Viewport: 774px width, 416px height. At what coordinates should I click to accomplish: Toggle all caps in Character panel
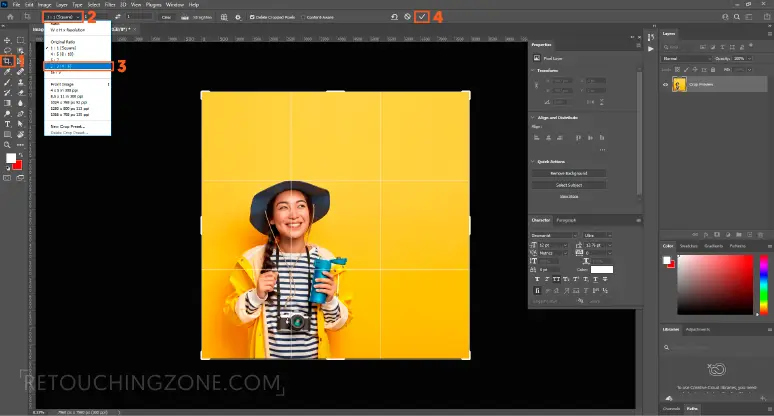[556, 279]
